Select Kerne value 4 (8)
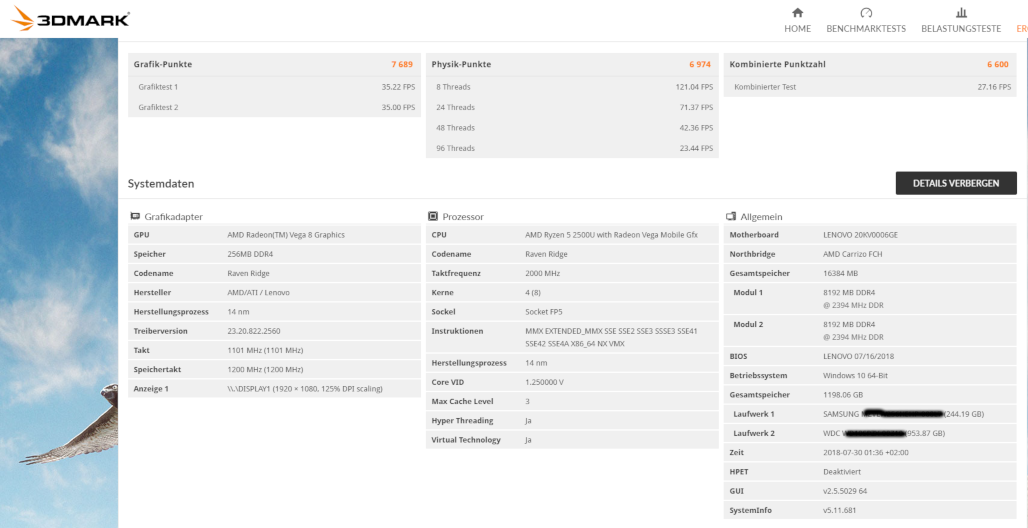This screenshot has width=1028, height=528. point(534,293)
